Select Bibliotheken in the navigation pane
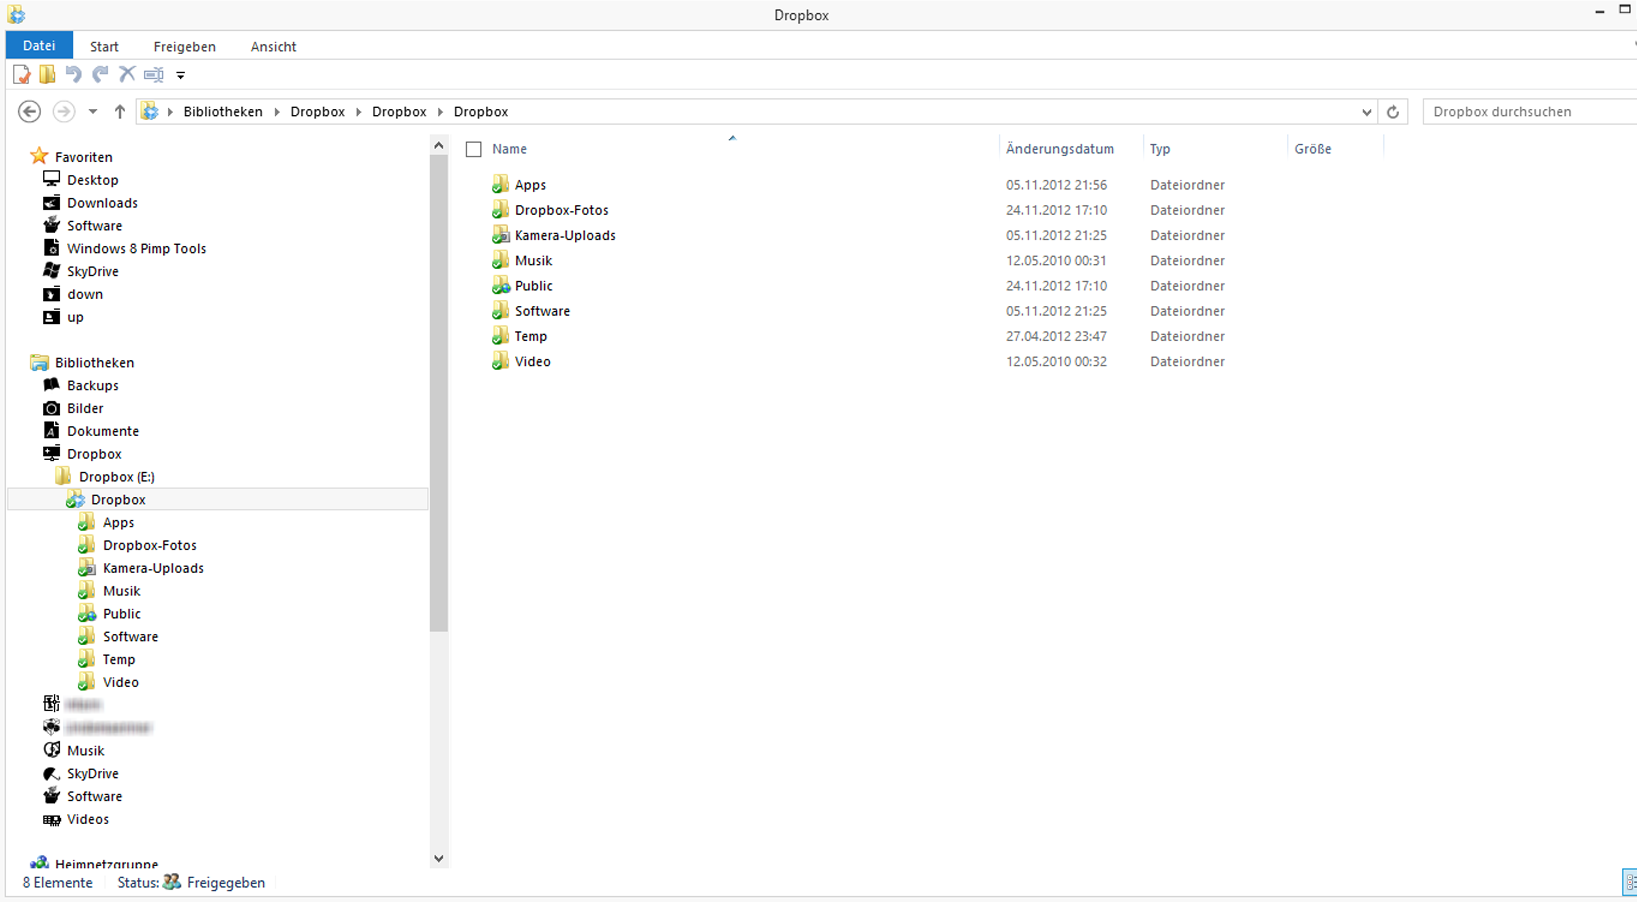This screenshot has height=902, width=1637. click(x=94, y=363)
